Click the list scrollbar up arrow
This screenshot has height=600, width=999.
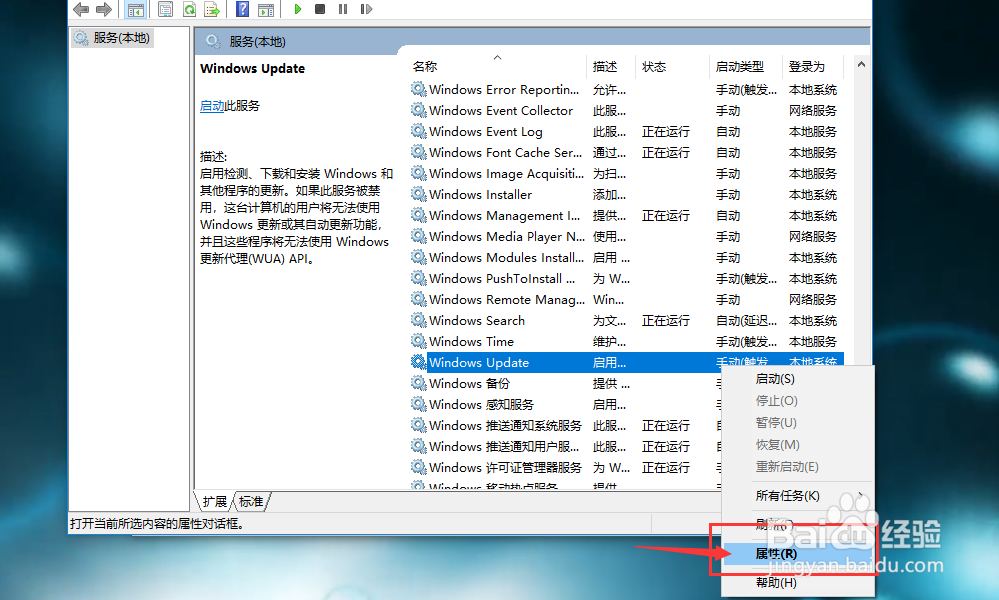[861, 64]
